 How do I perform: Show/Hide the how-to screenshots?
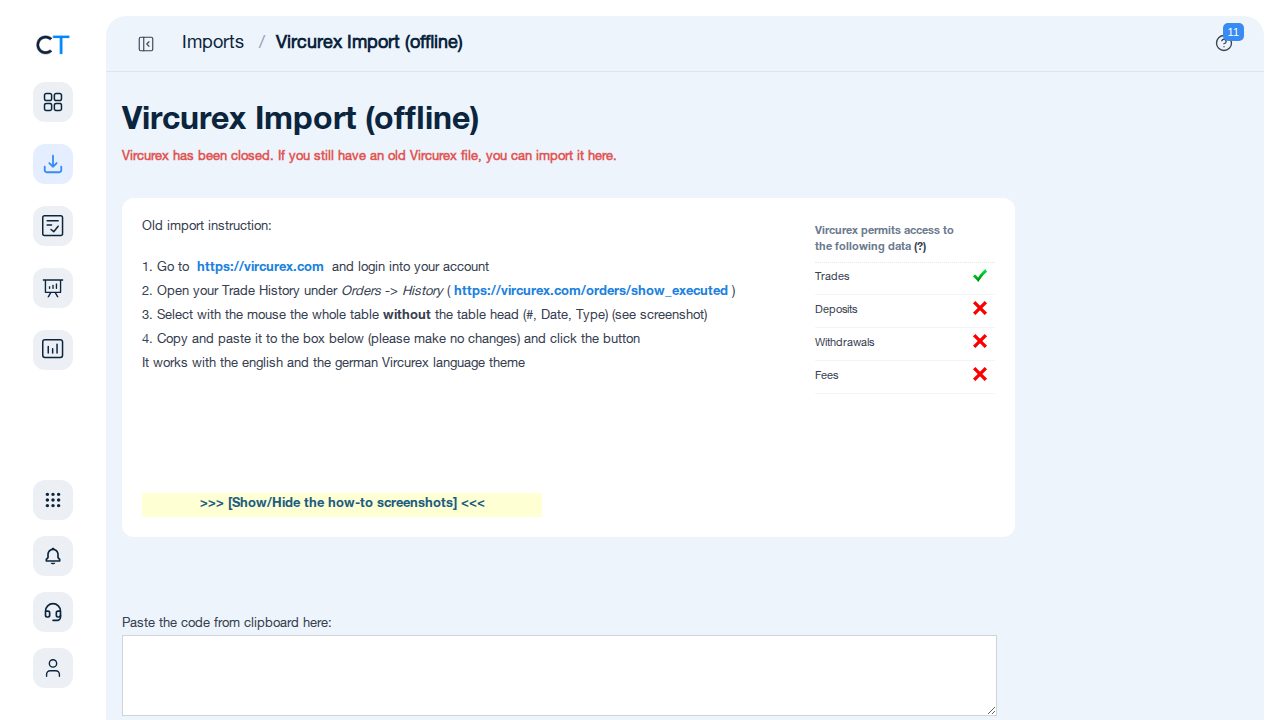pyautogui.click(x=342, y=503)
